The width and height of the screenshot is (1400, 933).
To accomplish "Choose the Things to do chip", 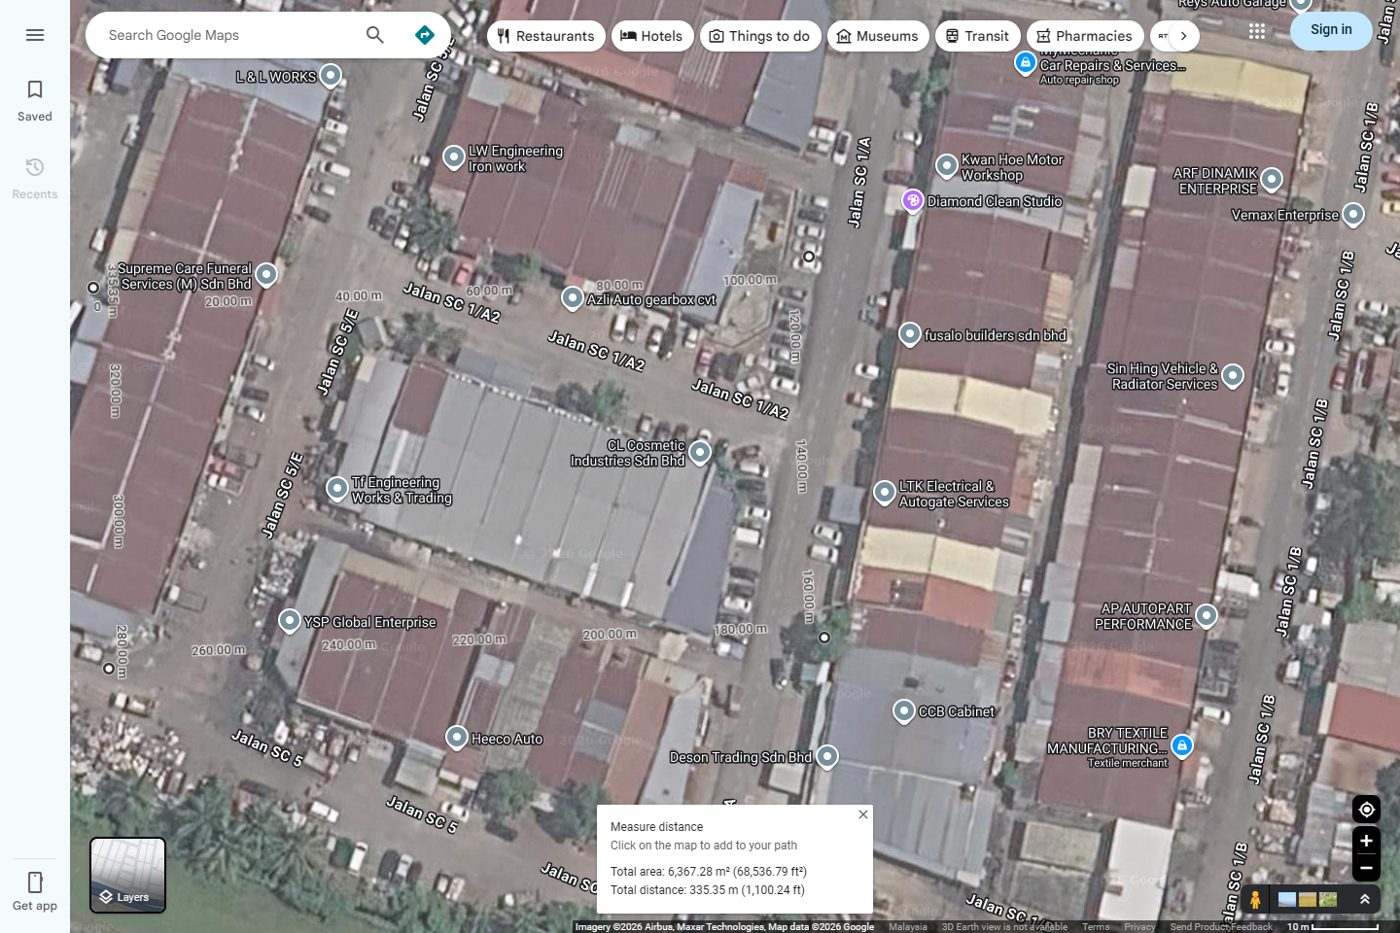I will [760, 36].
